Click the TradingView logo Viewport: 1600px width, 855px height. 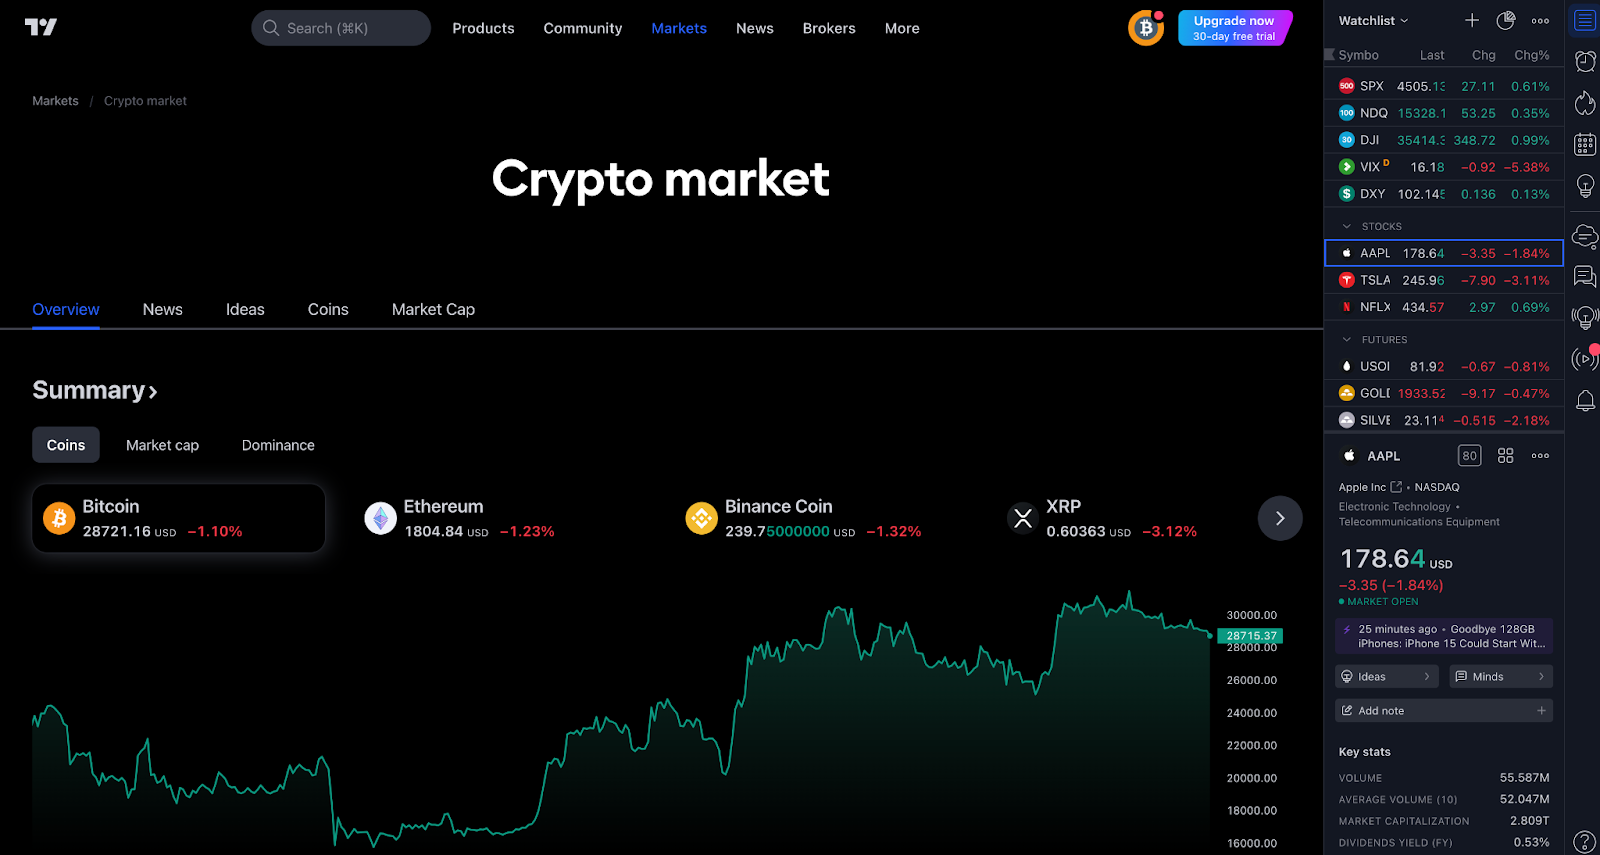[x=41, y=27]
